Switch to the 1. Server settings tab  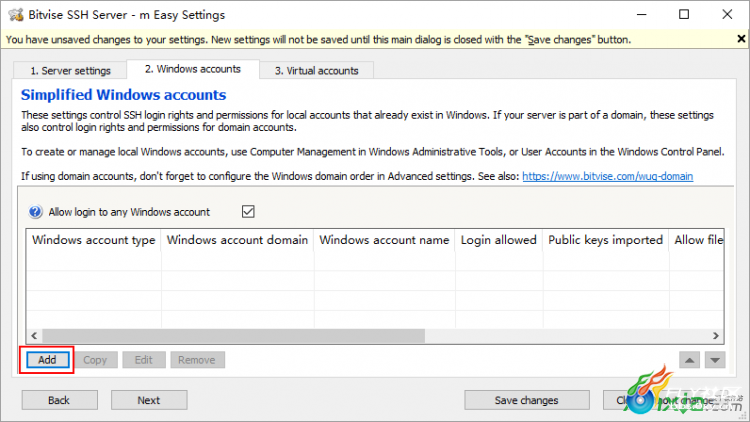[x=70, y=71]
